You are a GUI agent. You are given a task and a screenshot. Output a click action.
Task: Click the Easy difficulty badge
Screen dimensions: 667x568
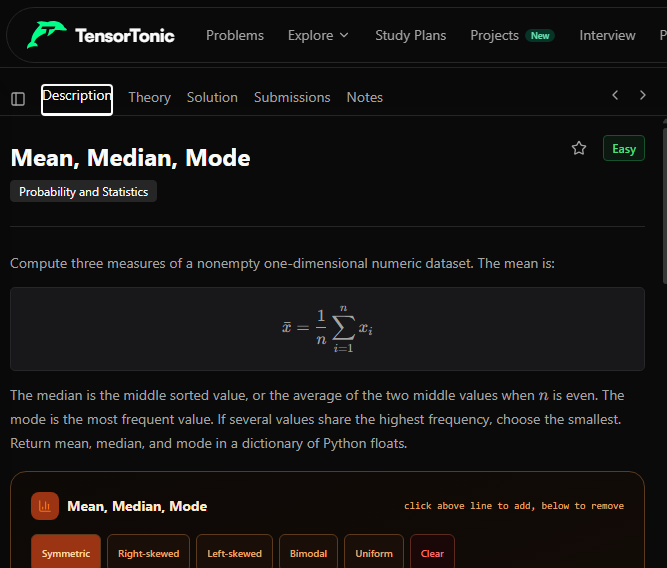[x=624, y=148]
